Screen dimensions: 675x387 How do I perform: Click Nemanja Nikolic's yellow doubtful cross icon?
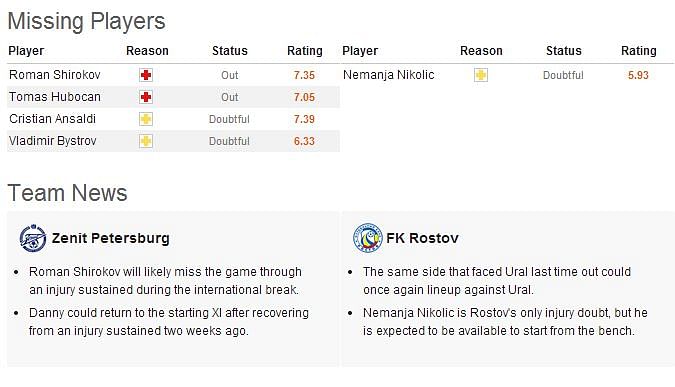coord(480,75)
